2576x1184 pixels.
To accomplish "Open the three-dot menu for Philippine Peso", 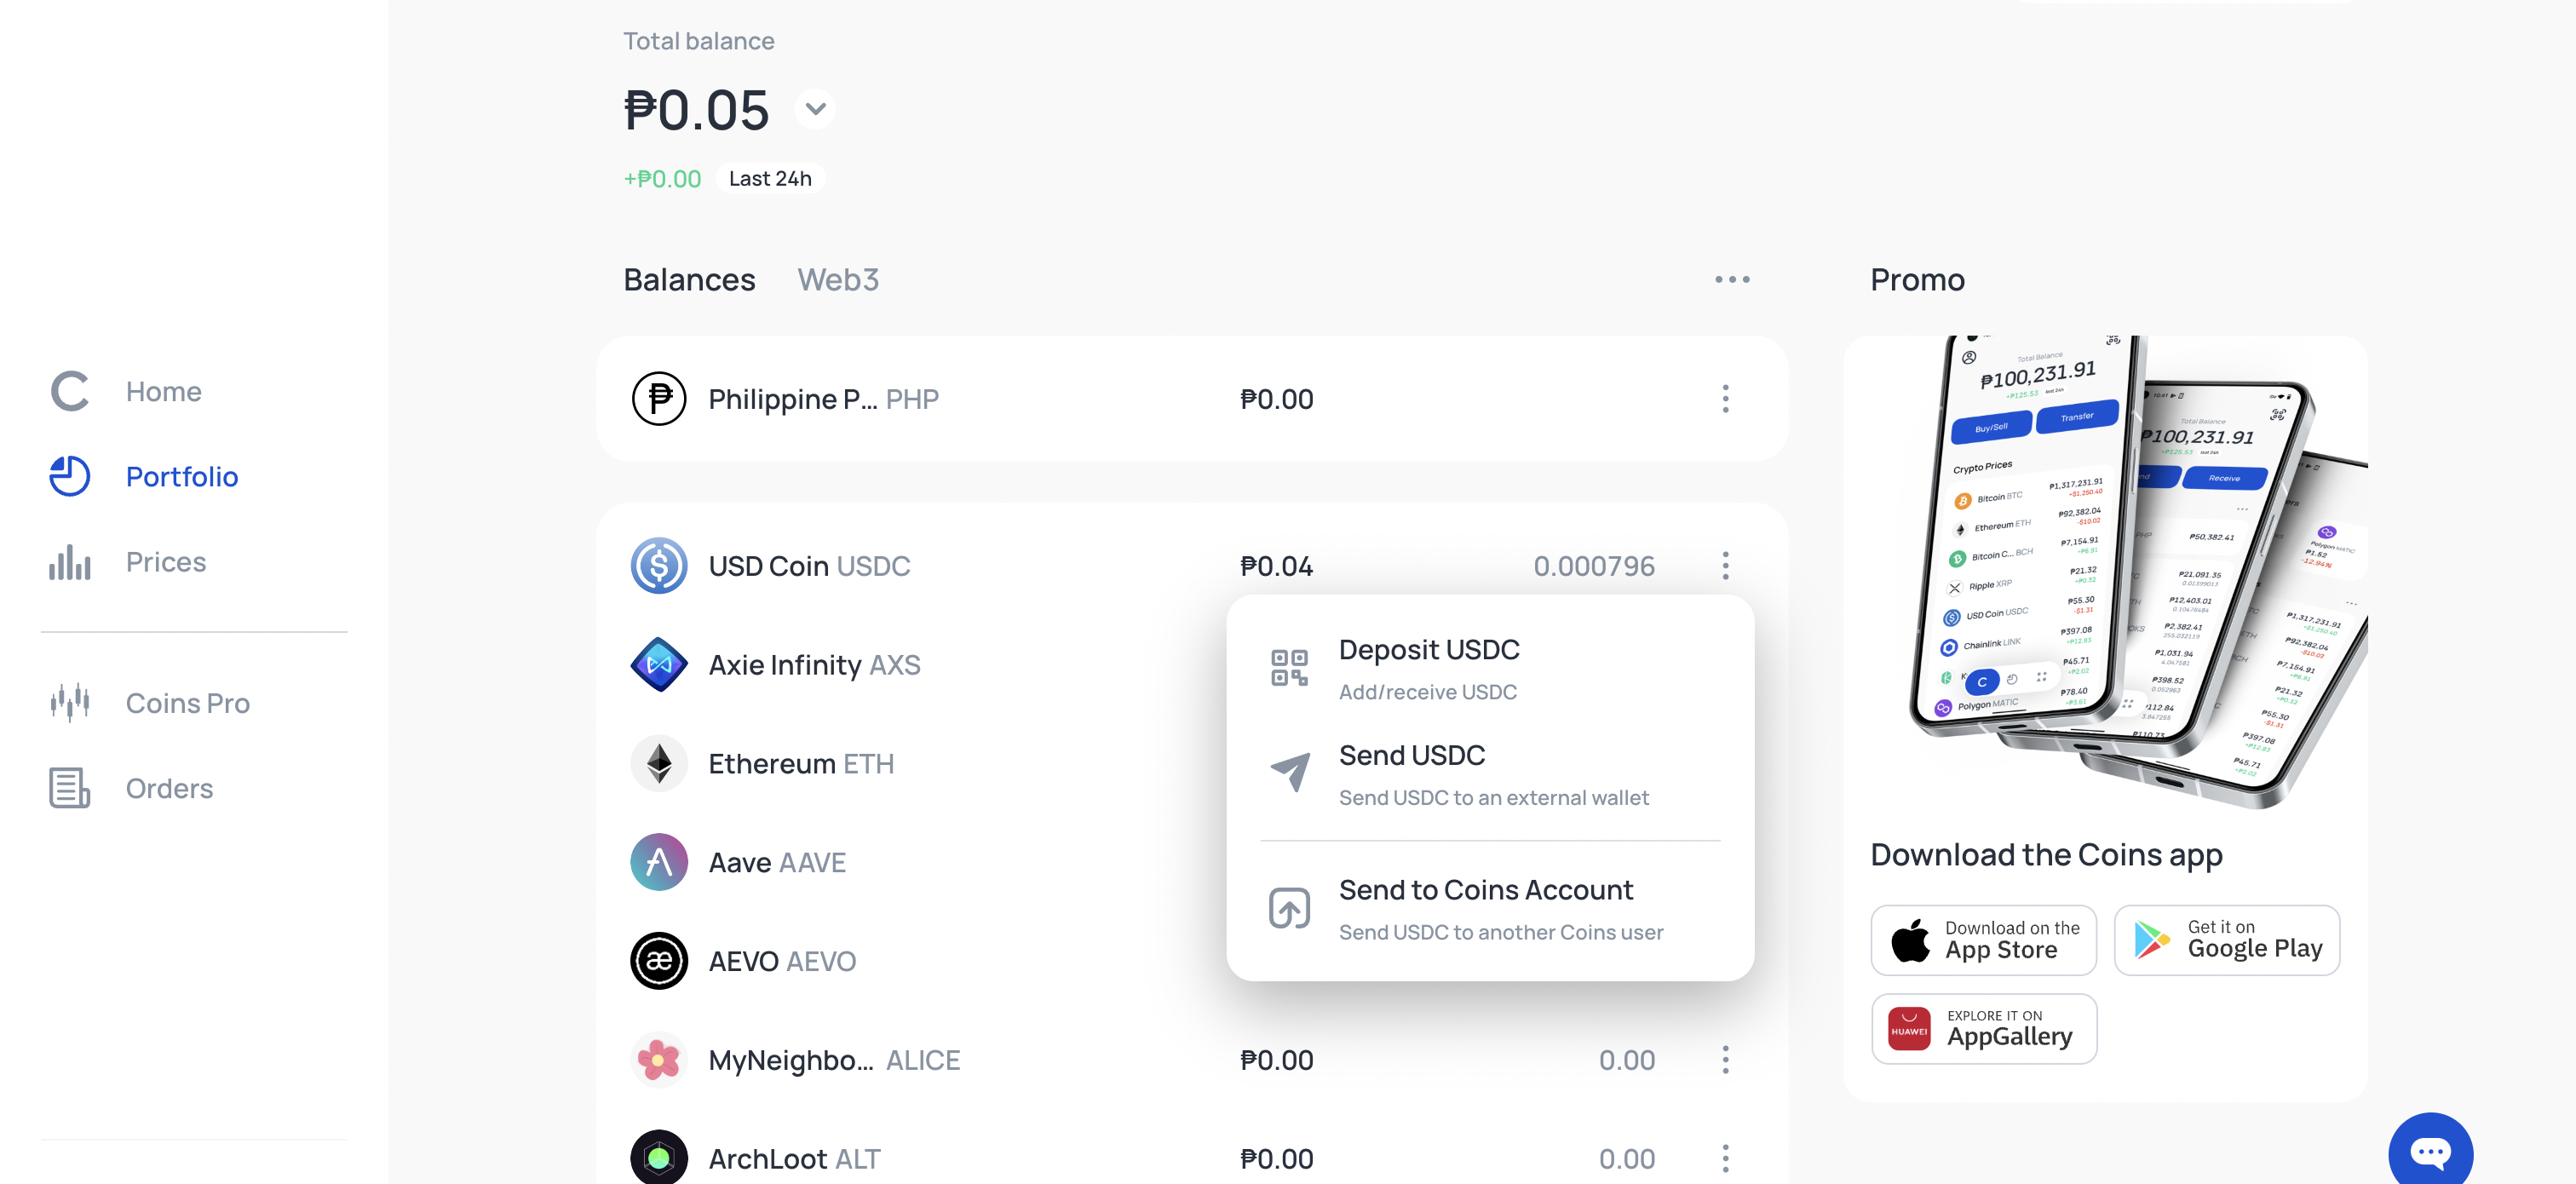I will pyautogui.click(x=1725, y=399).
